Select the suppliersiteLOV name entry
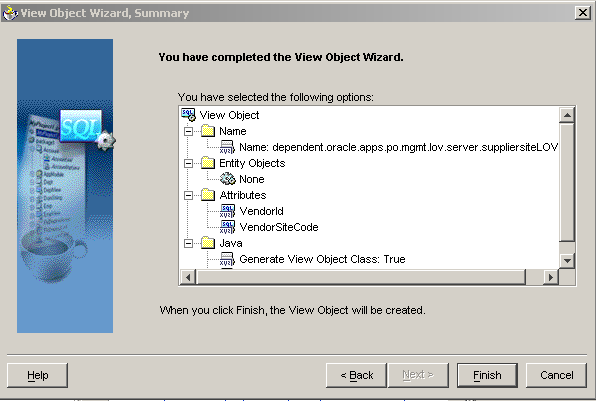The image size is (596, 401). click(398, 147)
